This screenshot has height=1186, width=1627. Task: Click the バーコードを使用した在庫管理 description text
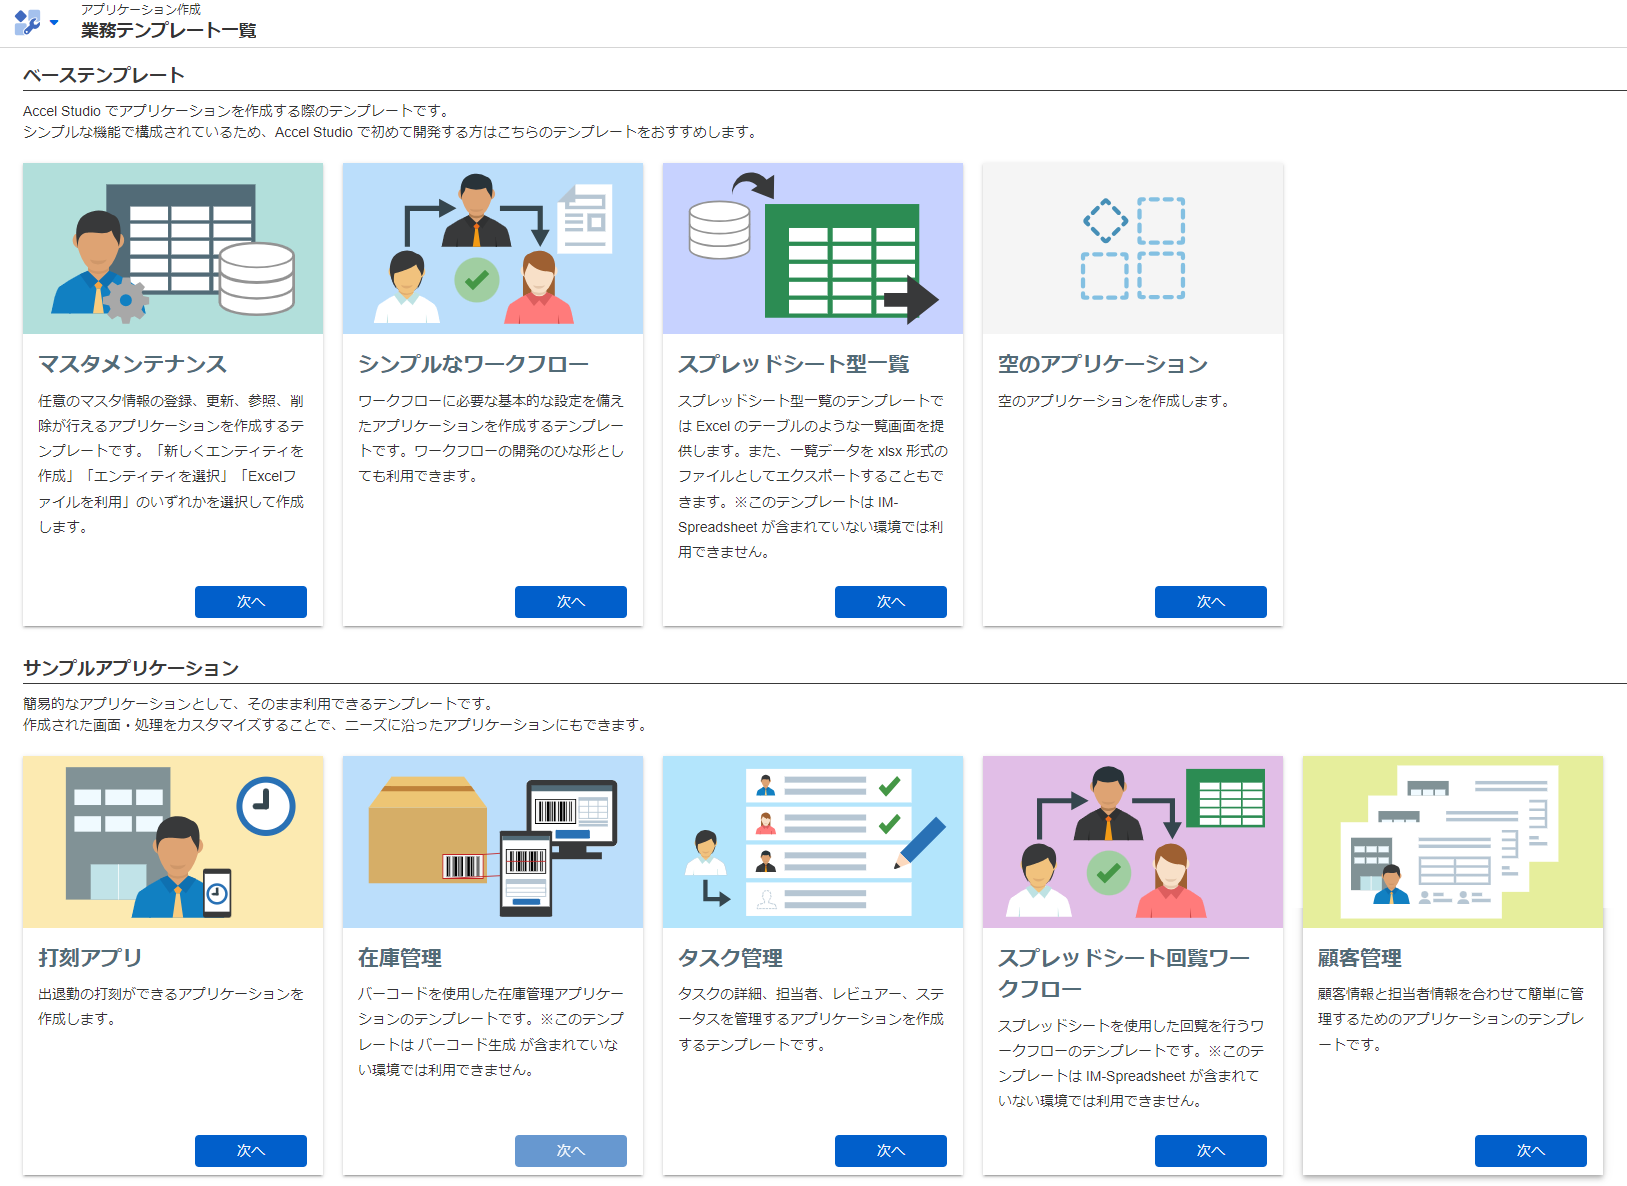pyautogui.click(x=491, y=1032)
